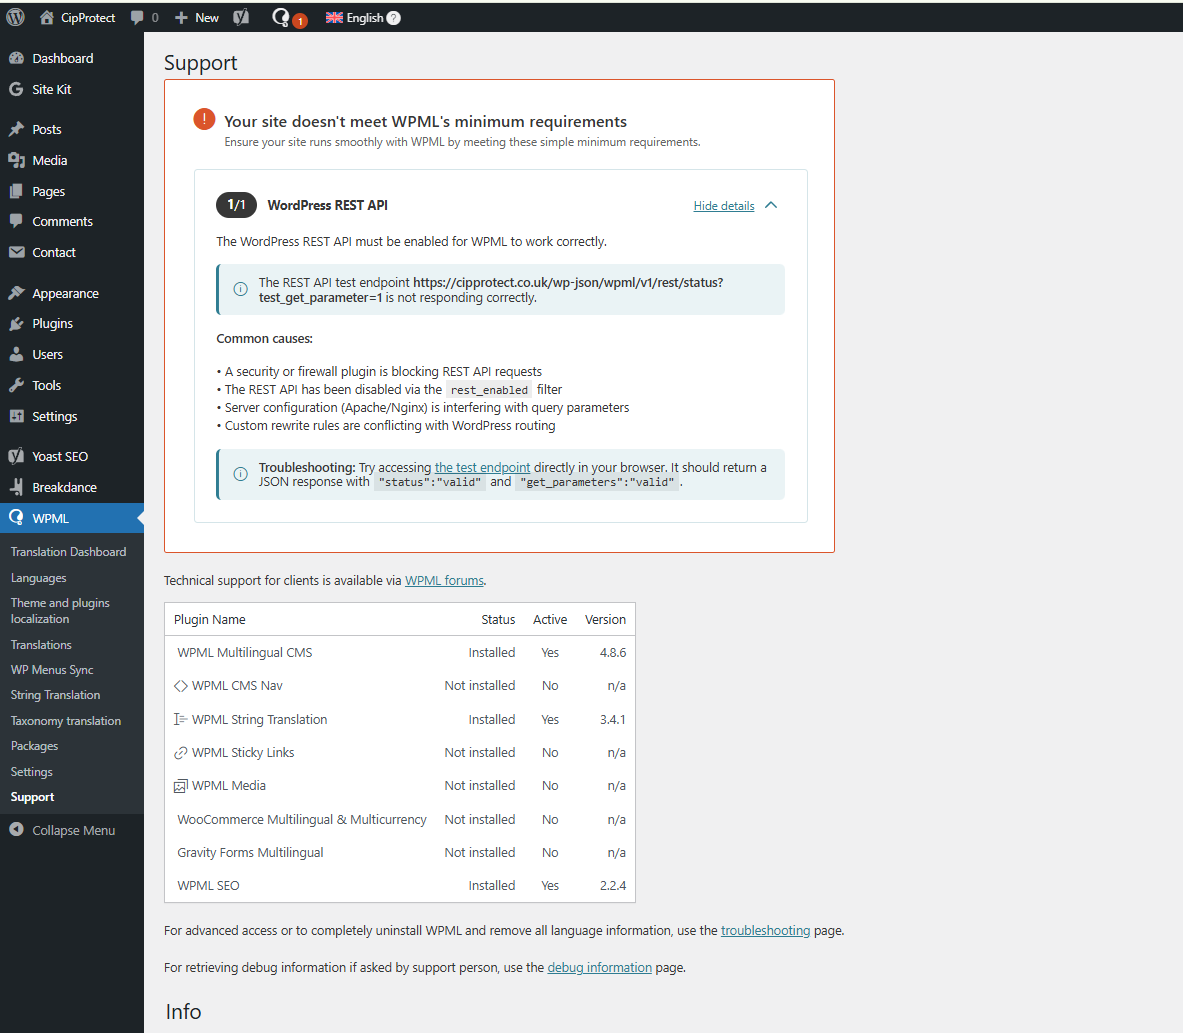Open comments bubble icon in admin bar

(137, 17)
